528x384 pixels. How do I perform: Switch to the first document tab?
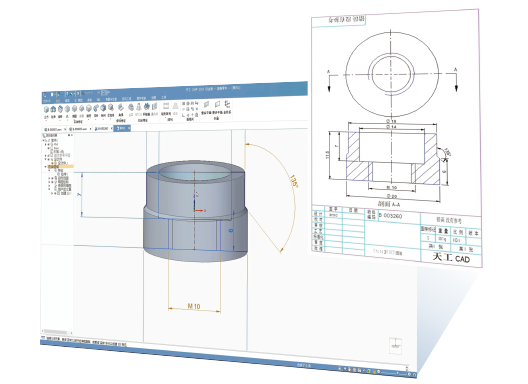tap(54, 129)
